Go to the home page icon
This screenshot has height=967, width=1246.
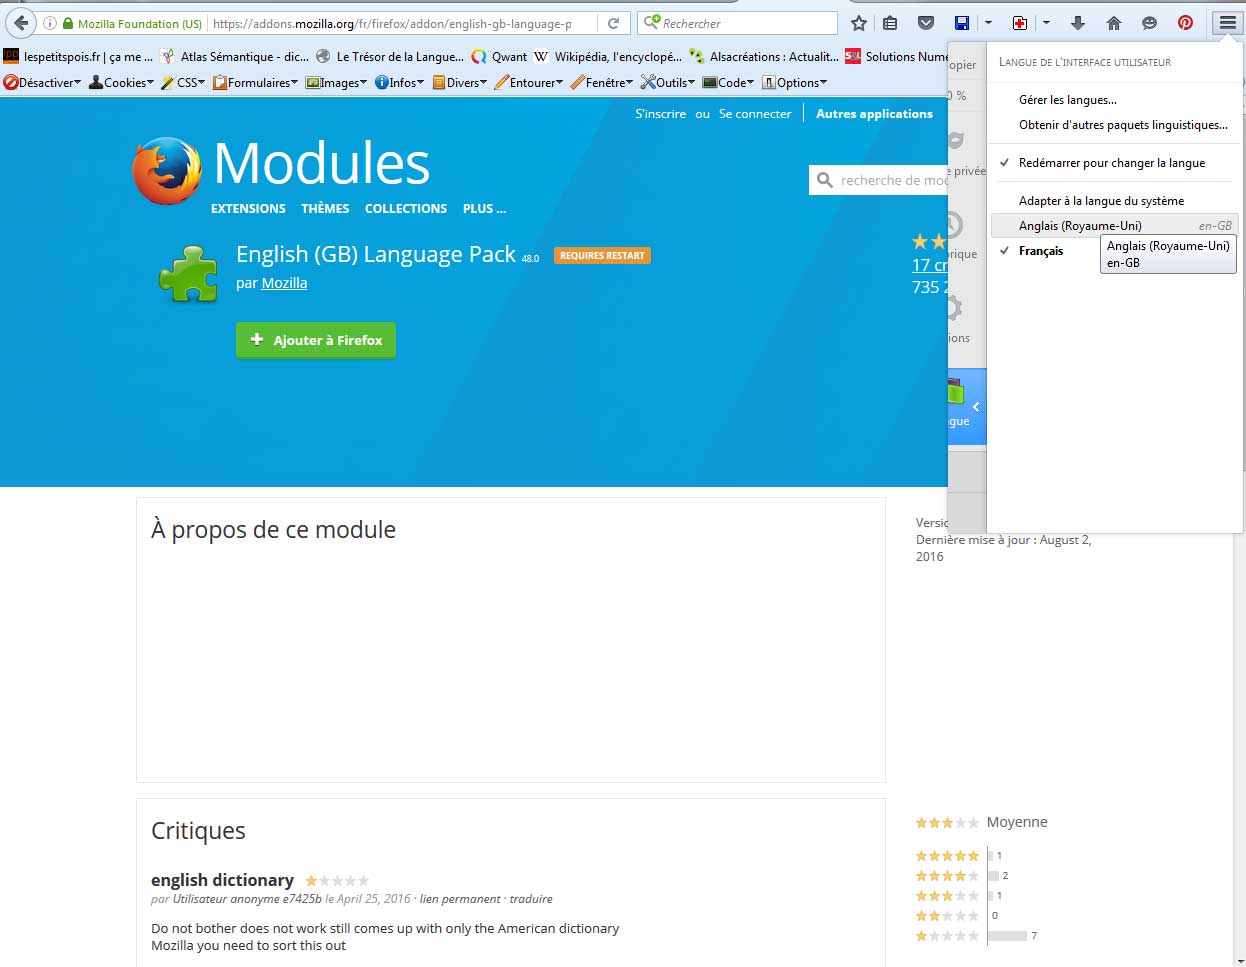point(1114,23)
